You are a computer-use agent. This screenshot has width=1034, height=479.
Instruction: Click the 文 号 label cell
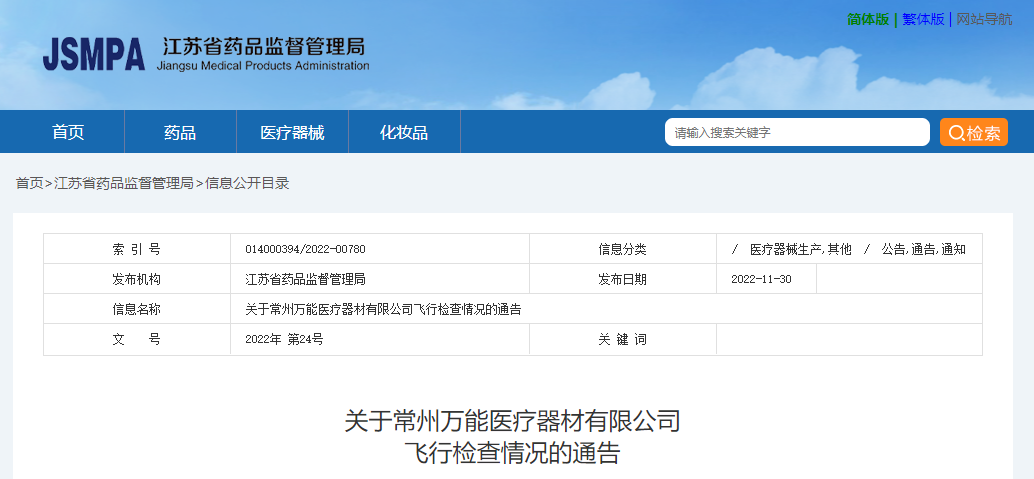coord(137,339)
